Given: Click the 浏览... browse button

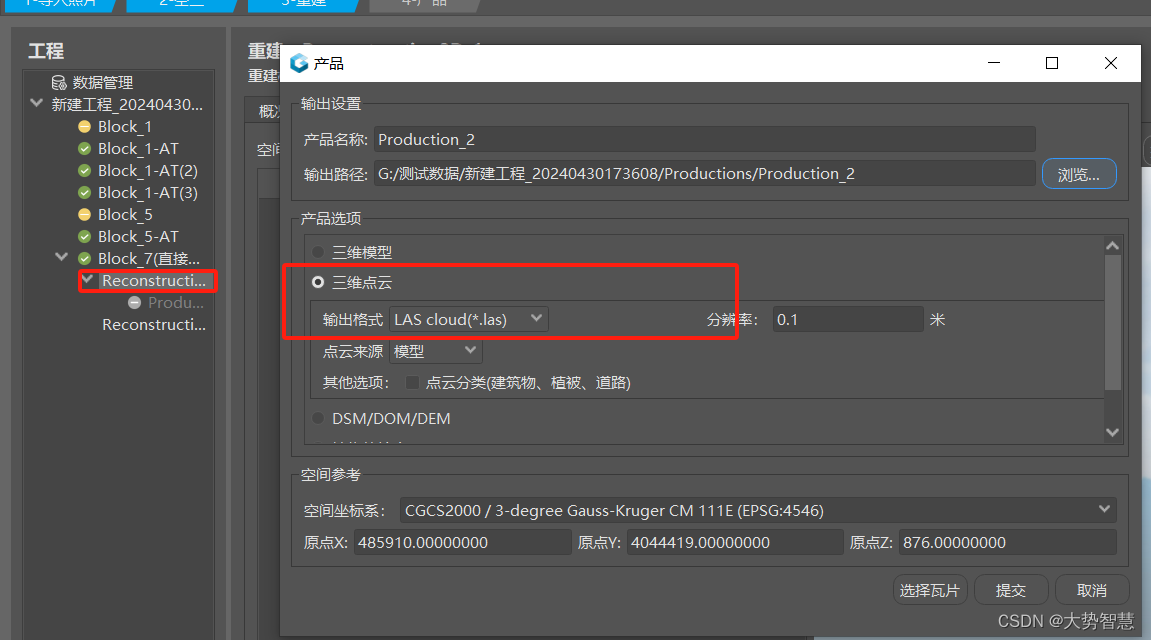Looking at the screenshot, I should [x=1079, y=174].
